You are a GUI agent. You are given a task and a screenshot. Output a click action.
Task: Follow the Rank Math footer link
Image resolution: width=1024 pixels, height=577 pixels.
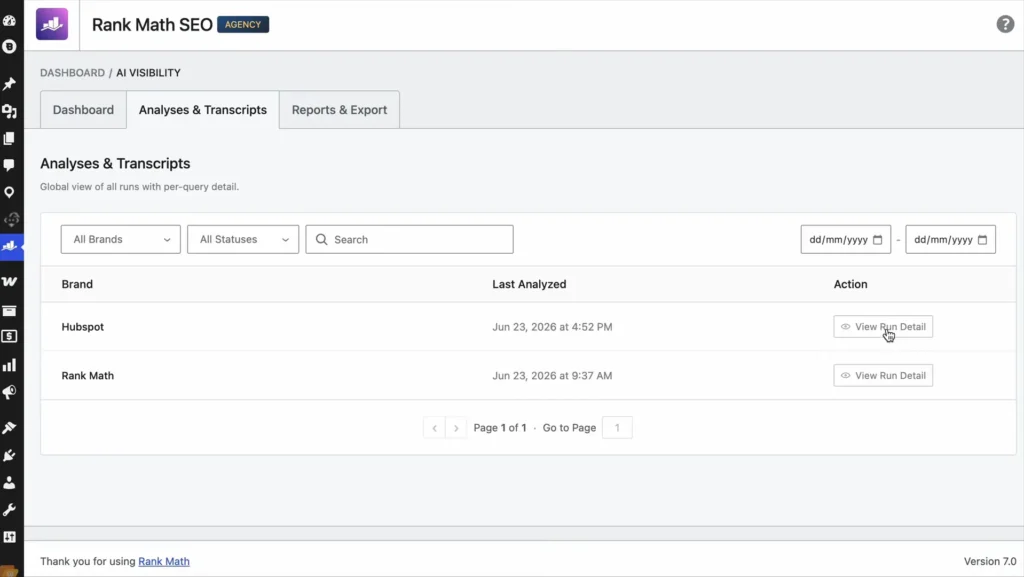[164, 561]
